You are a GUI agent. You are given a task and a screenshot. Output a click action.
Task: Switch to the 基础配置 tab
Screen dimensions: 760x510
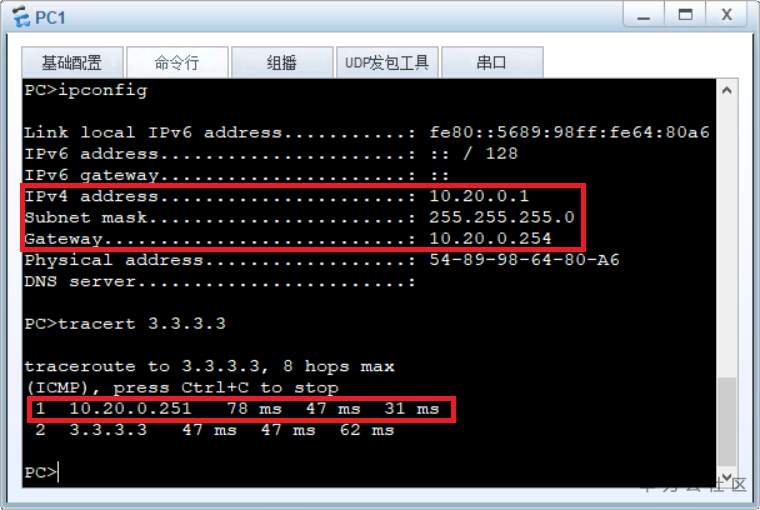[72, 63]
